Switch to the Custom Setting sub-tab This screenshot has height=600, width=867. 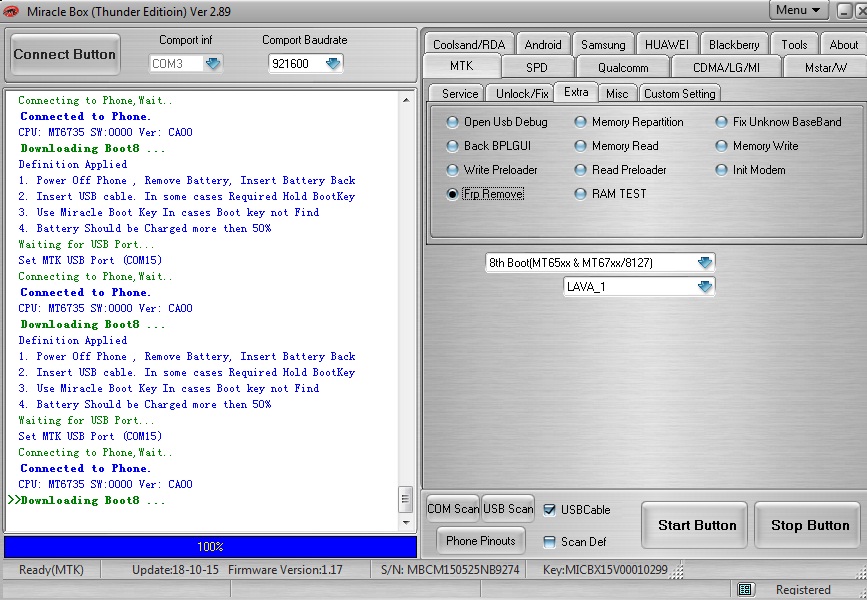(680, 94)
